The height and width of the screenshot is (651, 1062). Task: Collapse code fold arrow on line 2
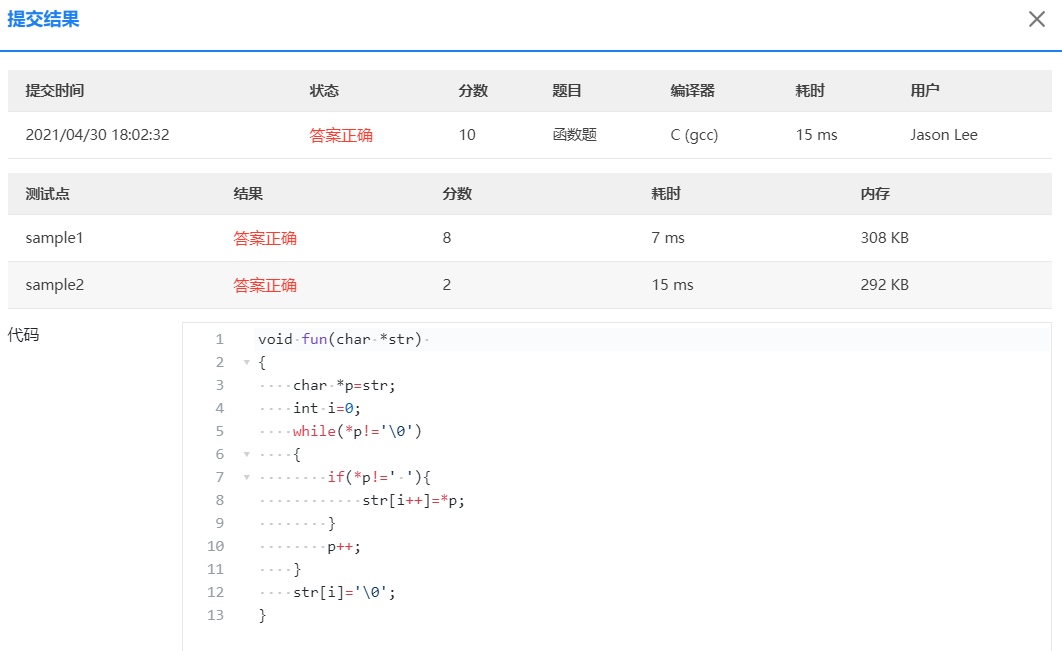pos(247,362)
